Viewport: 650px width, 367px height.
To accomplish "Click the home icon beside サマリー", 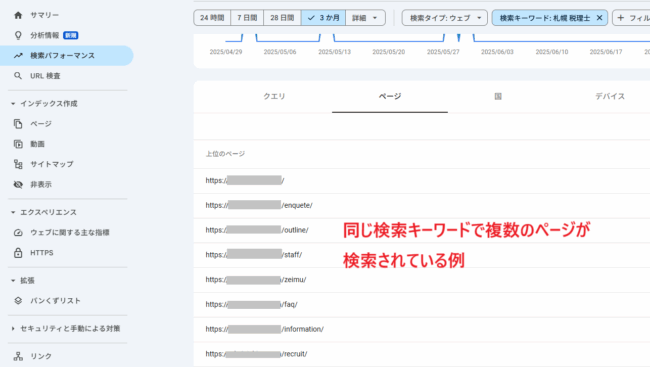I will pos(18,15).
